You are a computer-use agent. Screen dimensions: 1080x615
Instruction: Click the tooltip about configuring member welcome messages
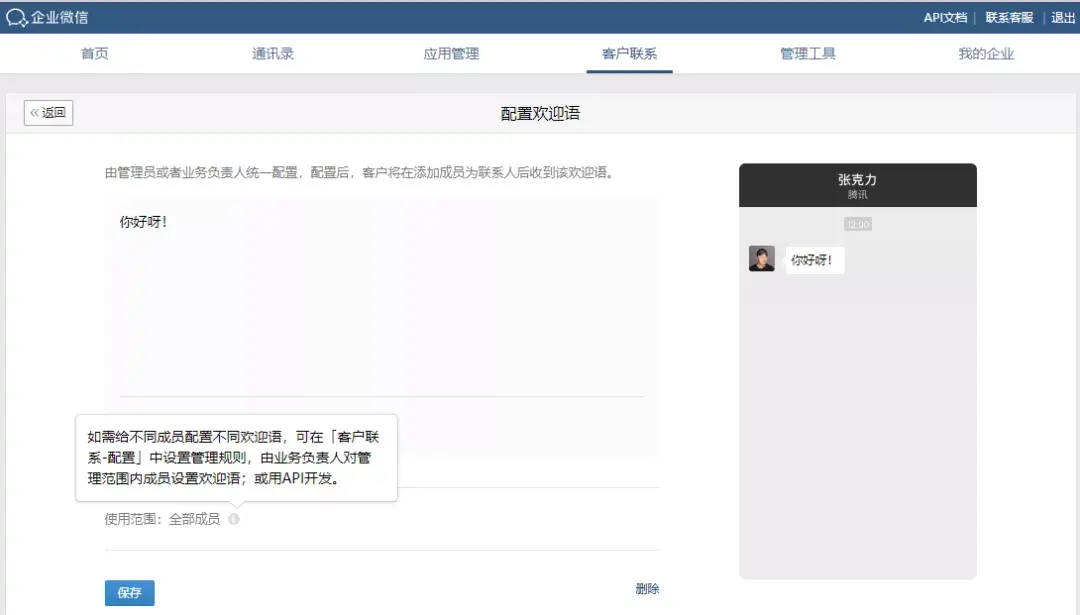click(x=234, y=455)
